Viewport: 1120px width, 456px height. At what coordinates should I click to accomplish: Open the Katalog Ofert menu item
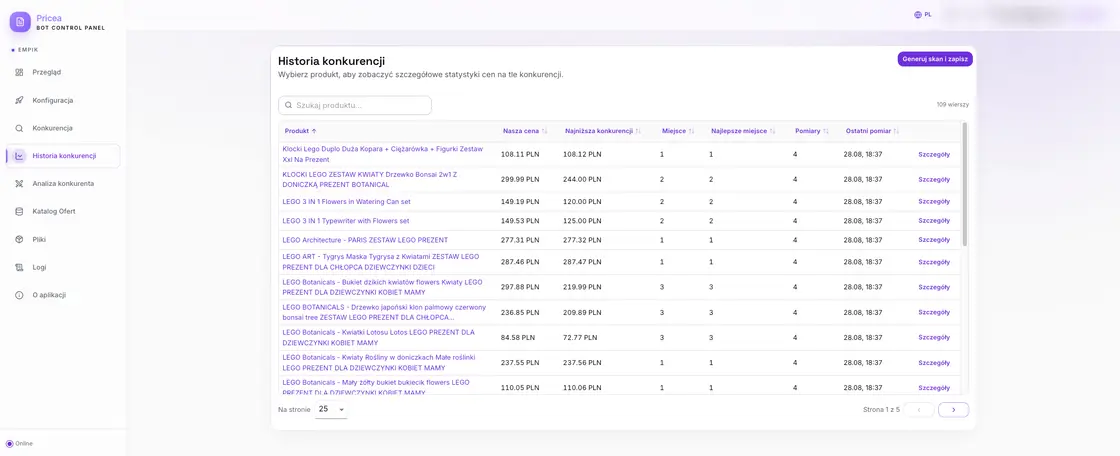click(63, 212)
